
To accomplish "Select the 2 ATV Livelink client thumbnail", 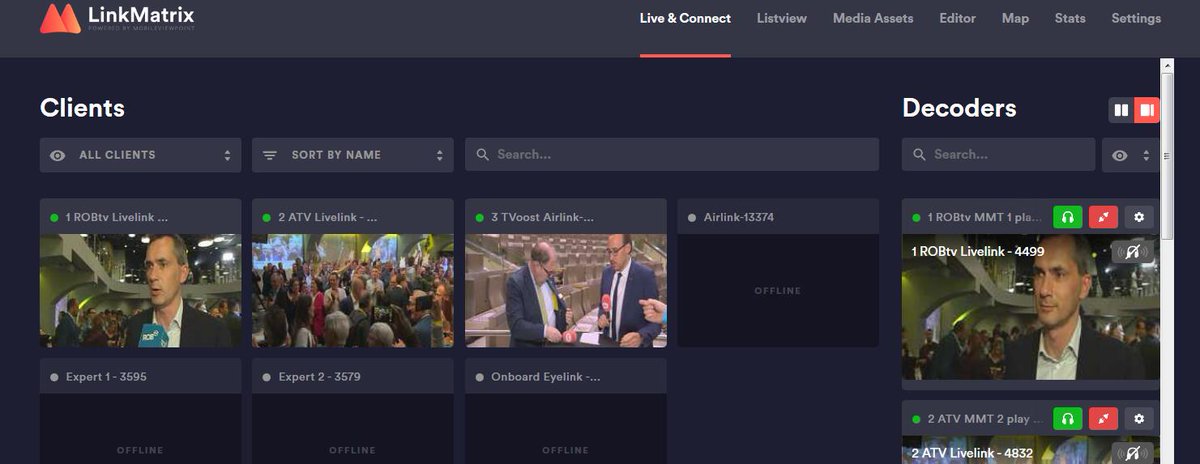I will coord(352,291).
